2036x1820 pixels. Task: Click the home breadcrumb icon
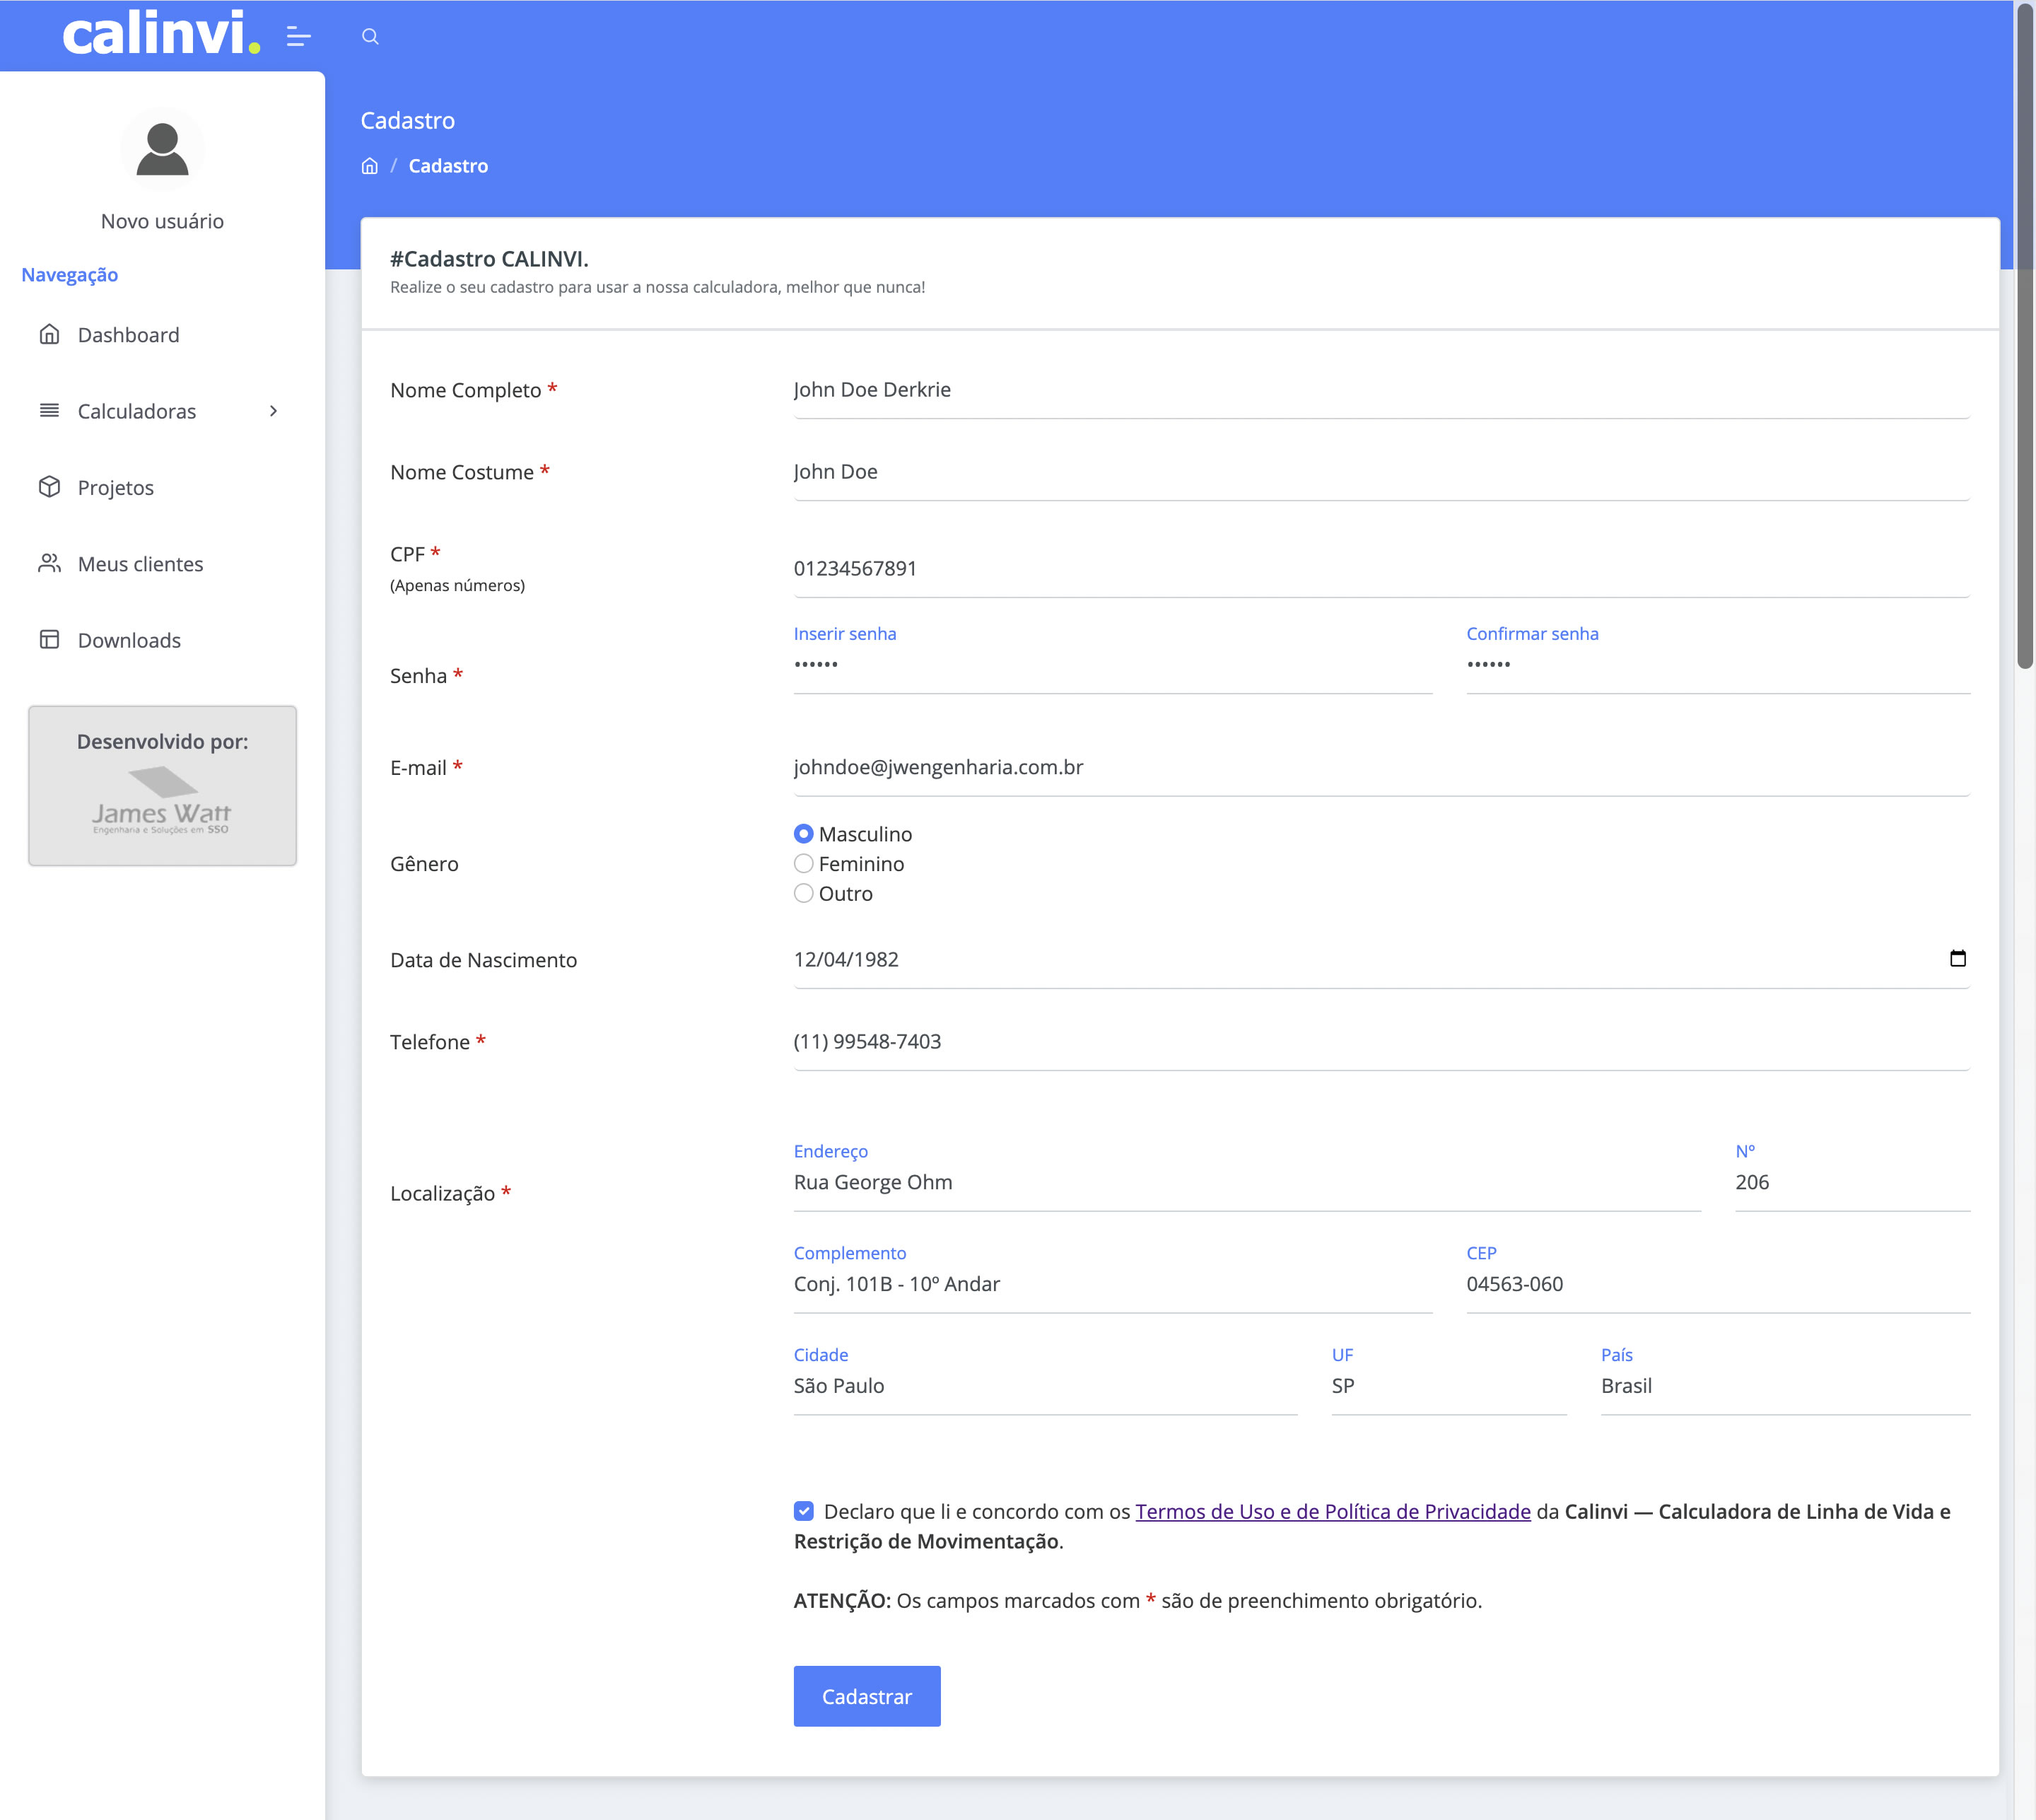tap(369, 166)
